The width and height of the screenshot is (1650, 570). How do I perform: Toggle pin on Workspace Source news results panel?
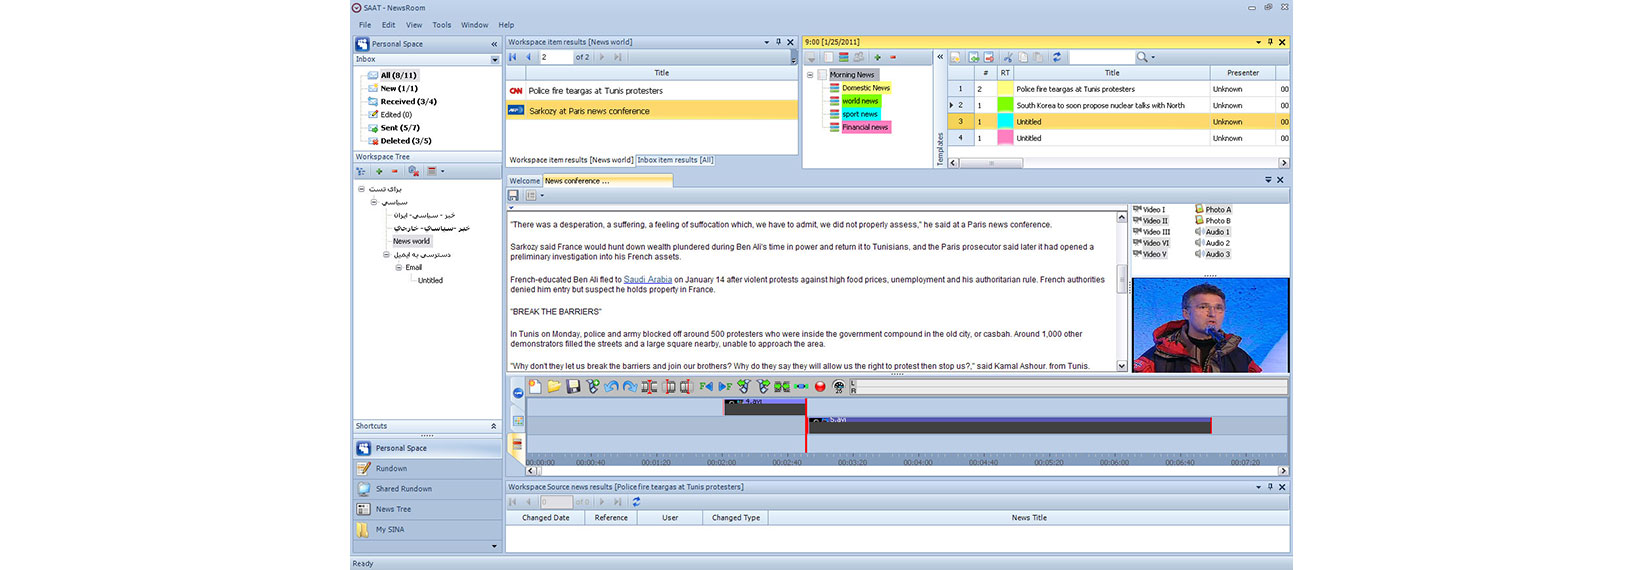pyautogui.click(x=1270, y=487)
